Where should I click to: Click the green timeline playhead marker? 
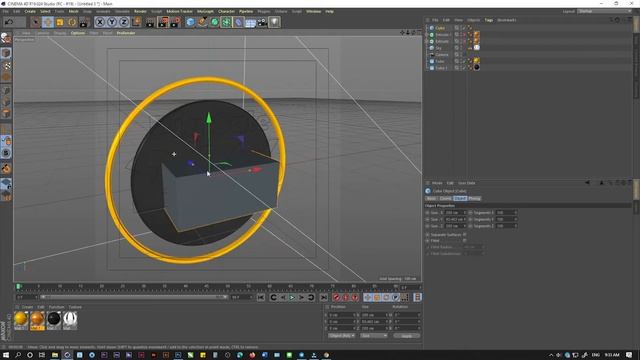(18, 287)
